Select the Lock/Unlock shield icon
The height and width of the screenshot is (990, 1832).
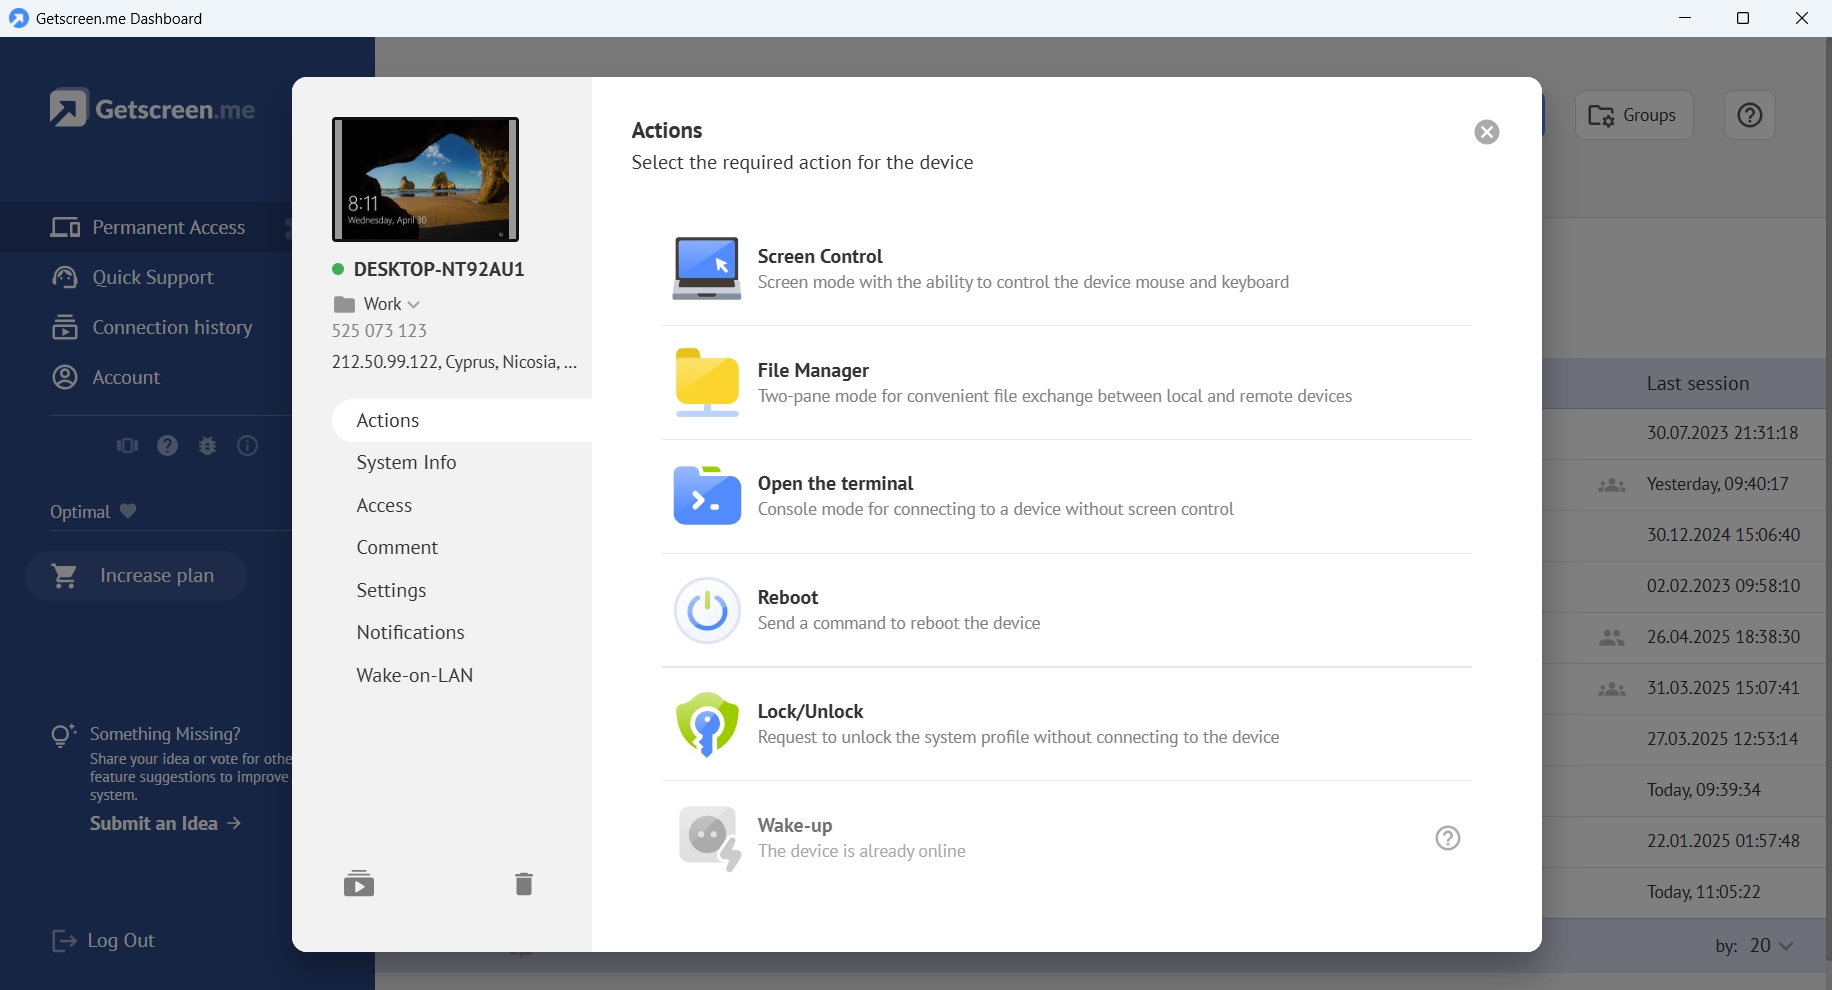tap(706, 724)
